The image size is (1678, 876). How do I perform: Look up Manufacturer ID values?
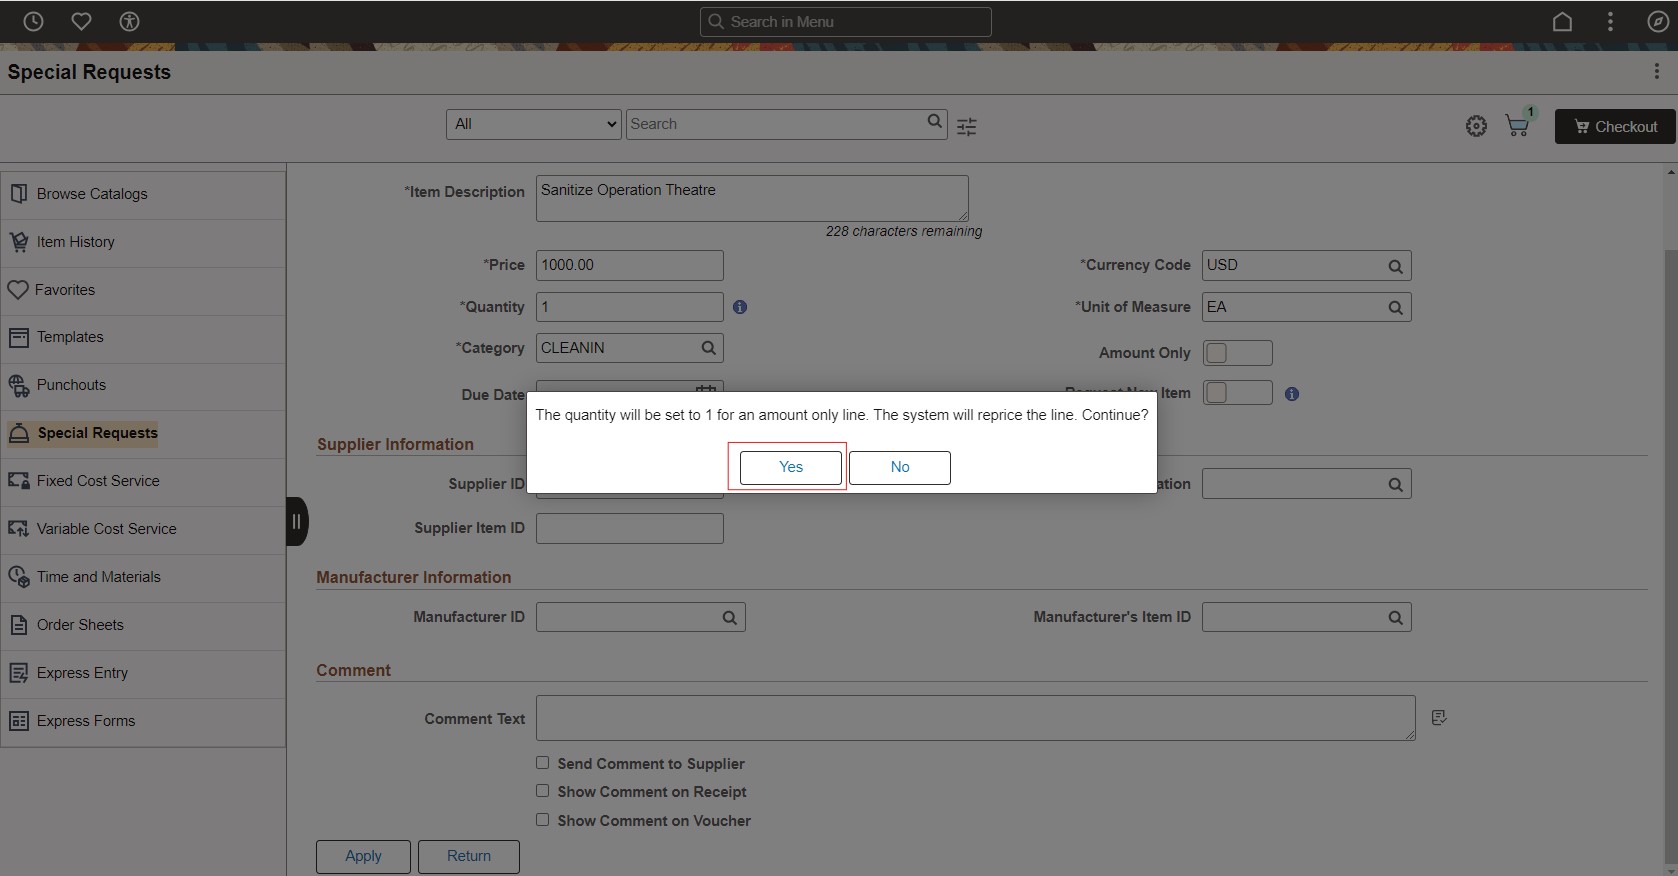coord(730,618)
